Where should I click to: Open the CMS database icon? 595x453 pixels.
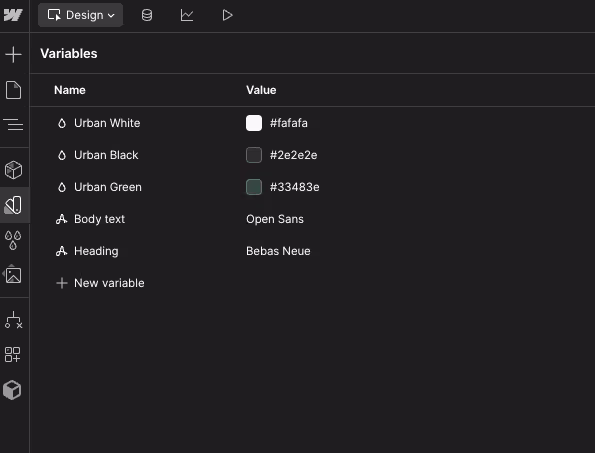tap(147, 15)
